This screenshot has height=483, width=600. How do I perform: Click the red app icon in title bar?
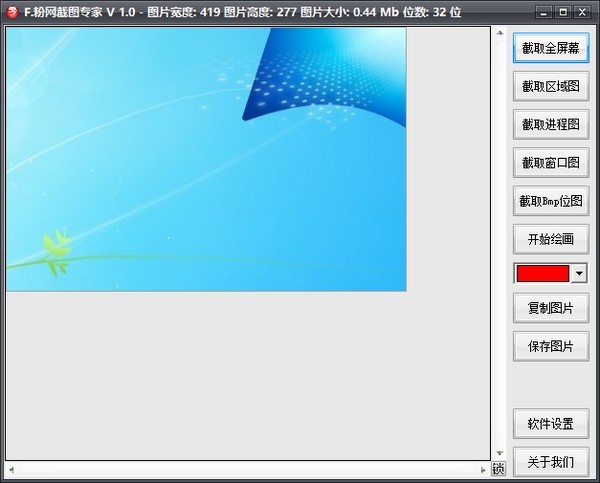coord(12,12)
